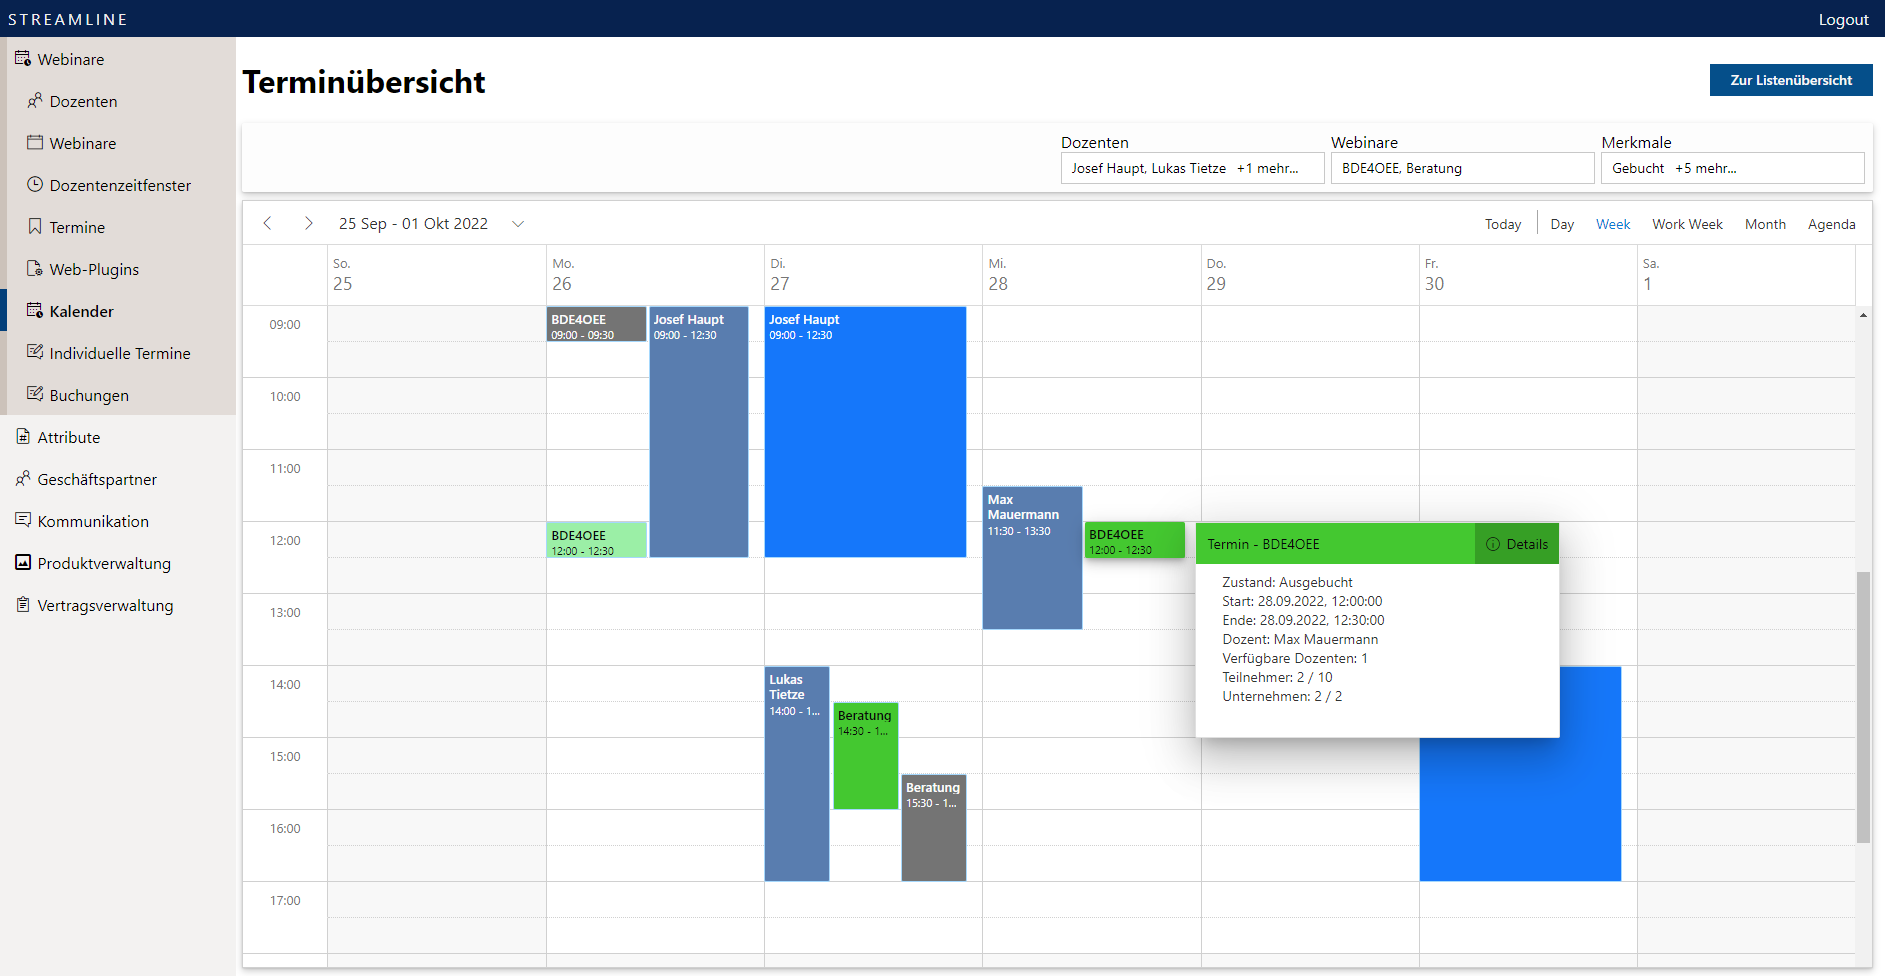Advance to next week with right arrow
The height and width of the screenshot is (976, 1885).
(x=308, y=224)
